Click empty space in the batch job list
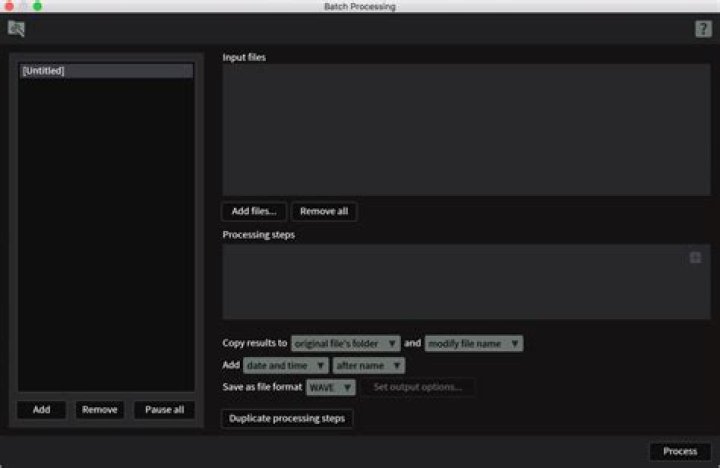 (105, 240)
